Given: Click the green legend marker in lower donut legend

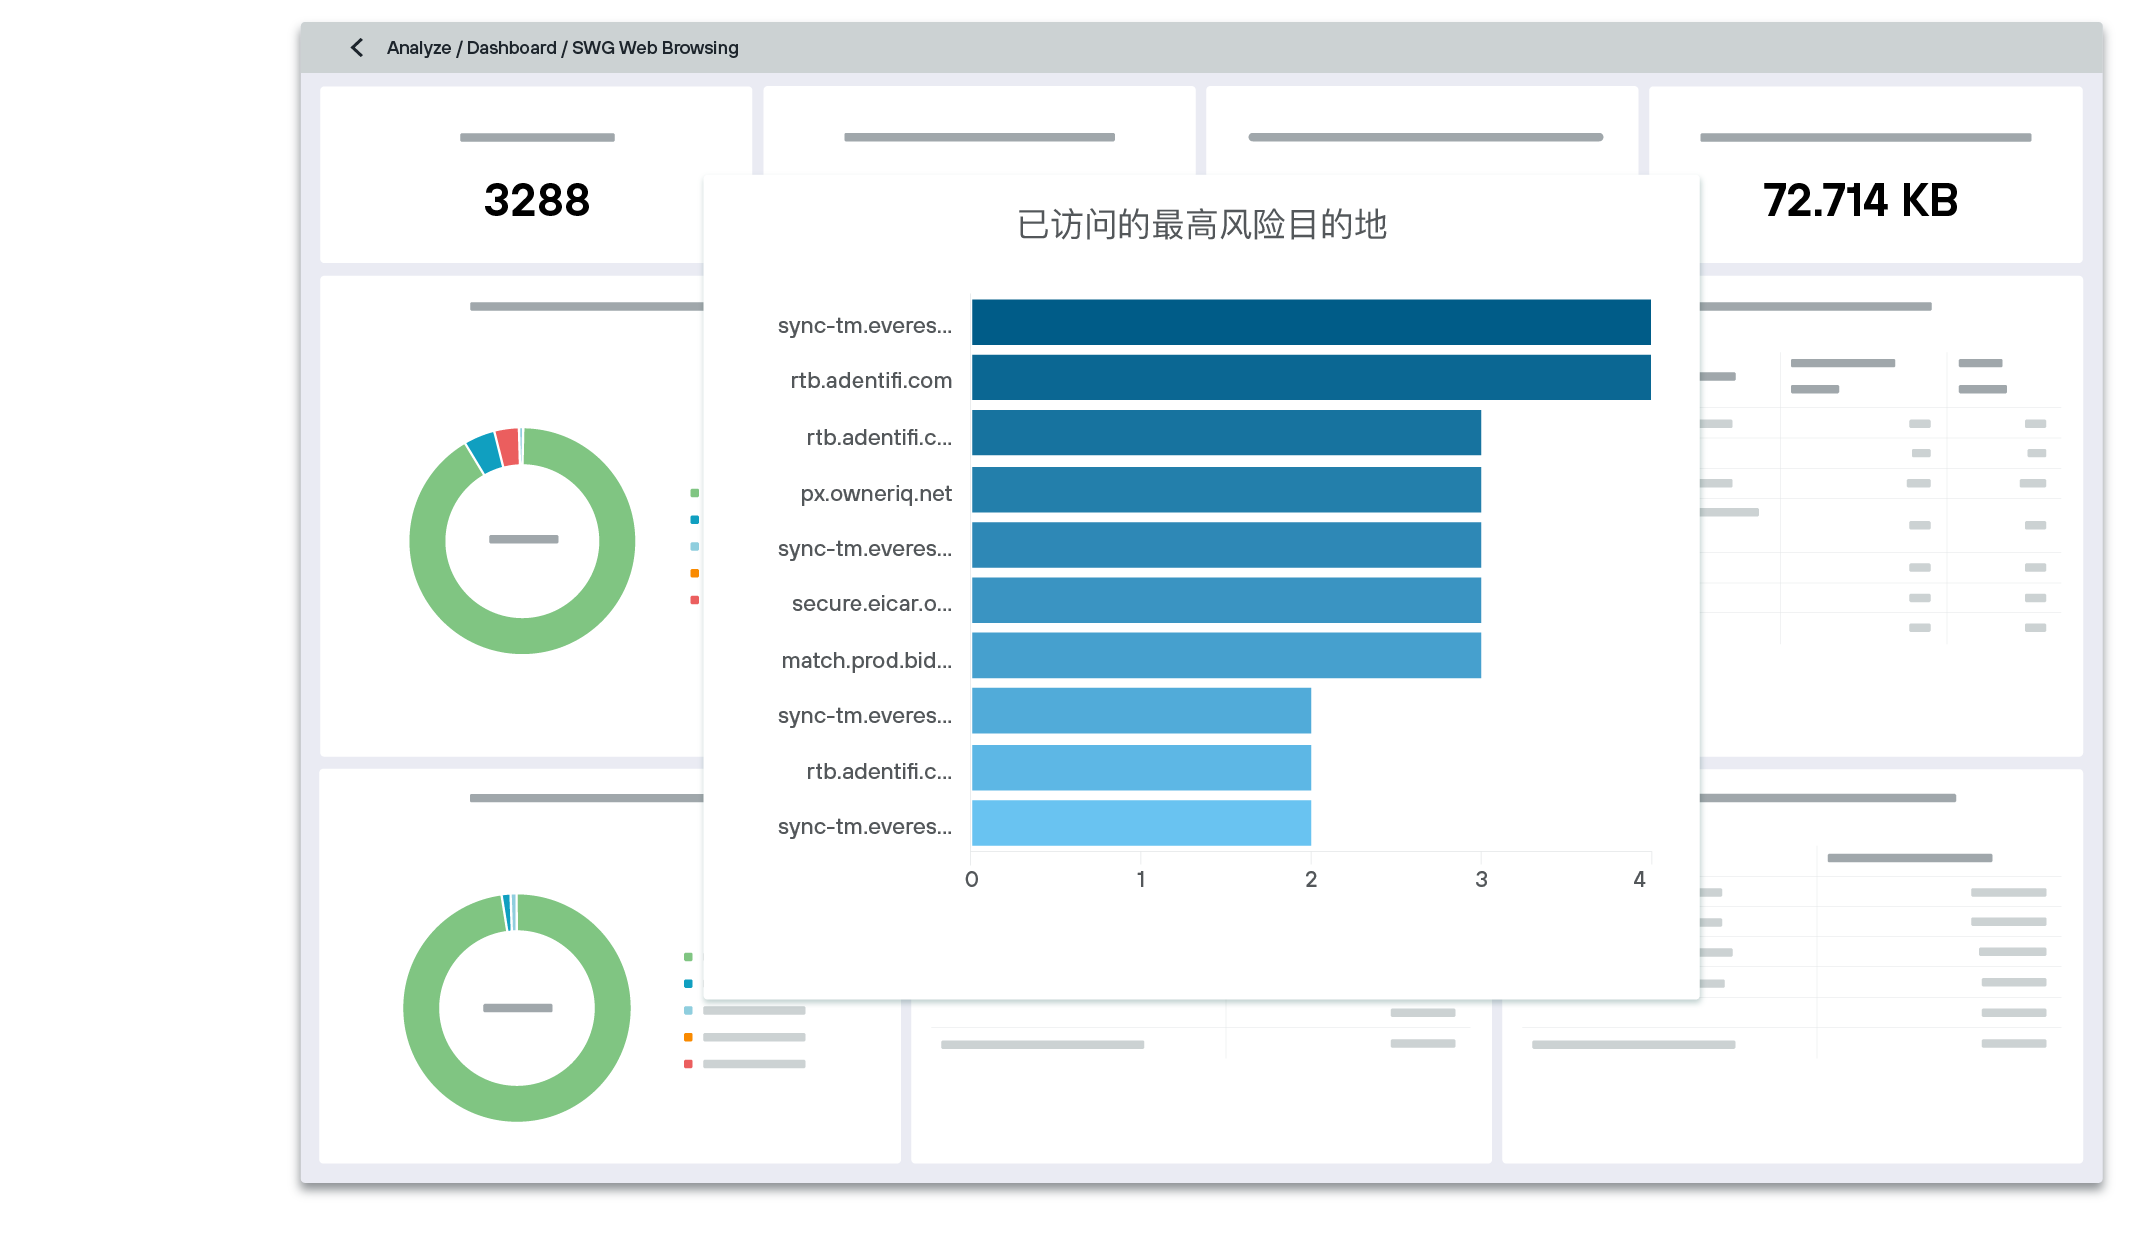Looking at the screenshot, I should (687, 956).
